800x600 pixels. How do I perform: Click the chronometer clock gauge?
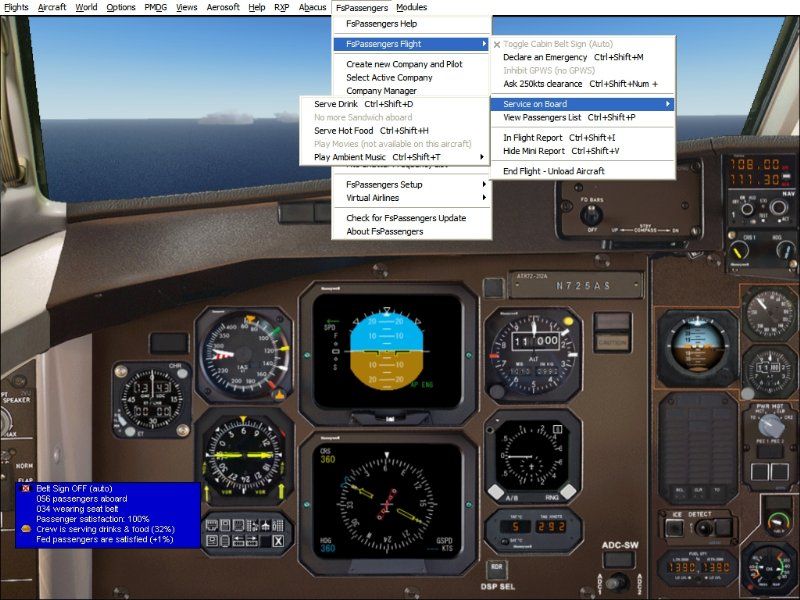point(152,399)
